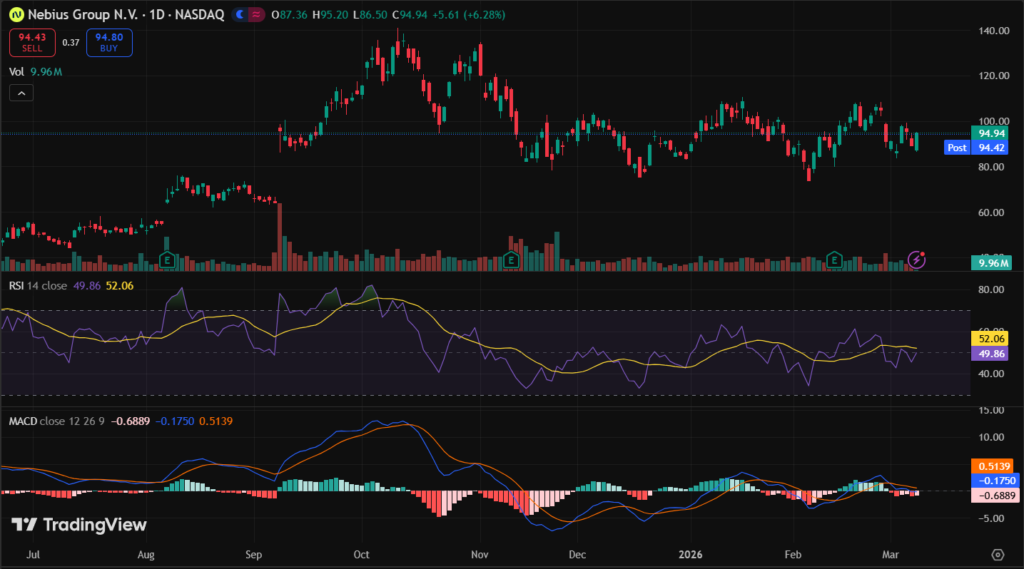This screenshot has height=569, width=1024.
Task: Collapse the indicator legend with chevron arrow
Action: [x=22, y=93]
